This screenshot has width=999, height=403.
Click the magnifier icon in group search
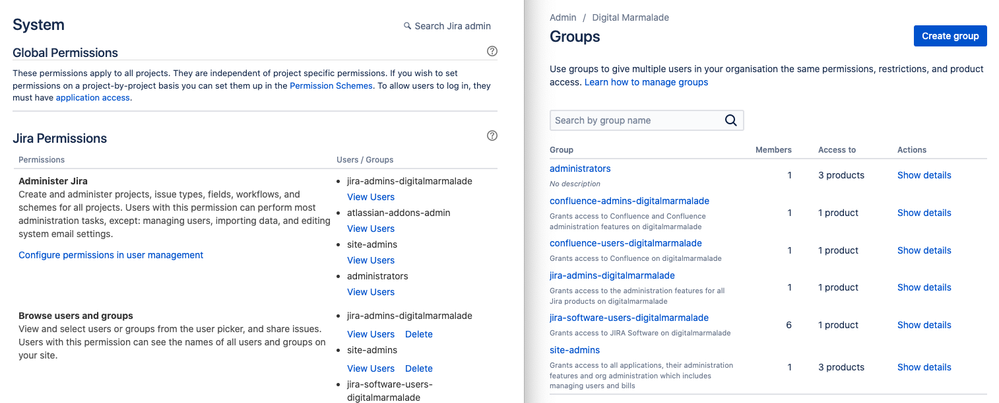click(x=731, y=120)
